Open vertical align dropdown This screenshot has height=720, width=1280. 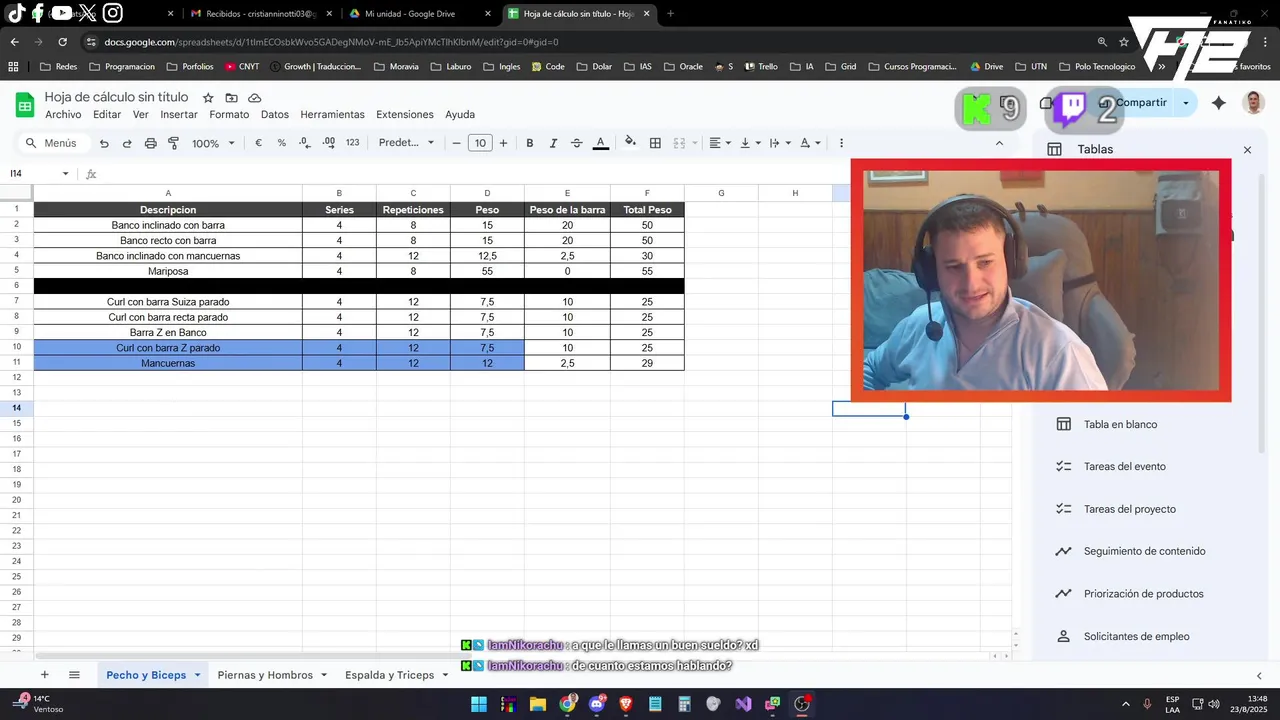(750, 143)
